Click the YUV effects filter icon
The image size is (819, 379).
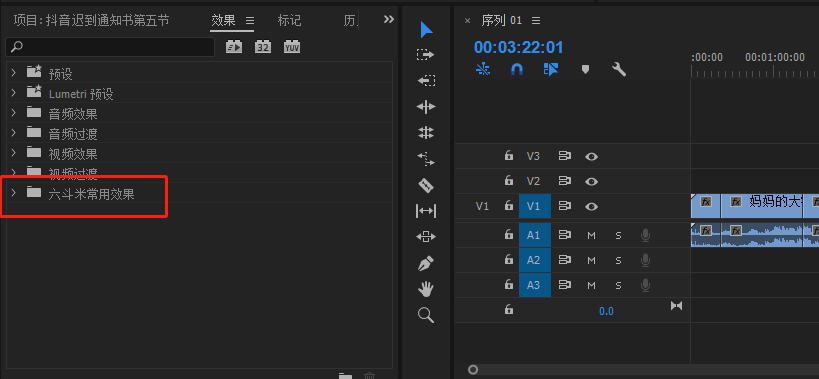click(x=292, y=47)
